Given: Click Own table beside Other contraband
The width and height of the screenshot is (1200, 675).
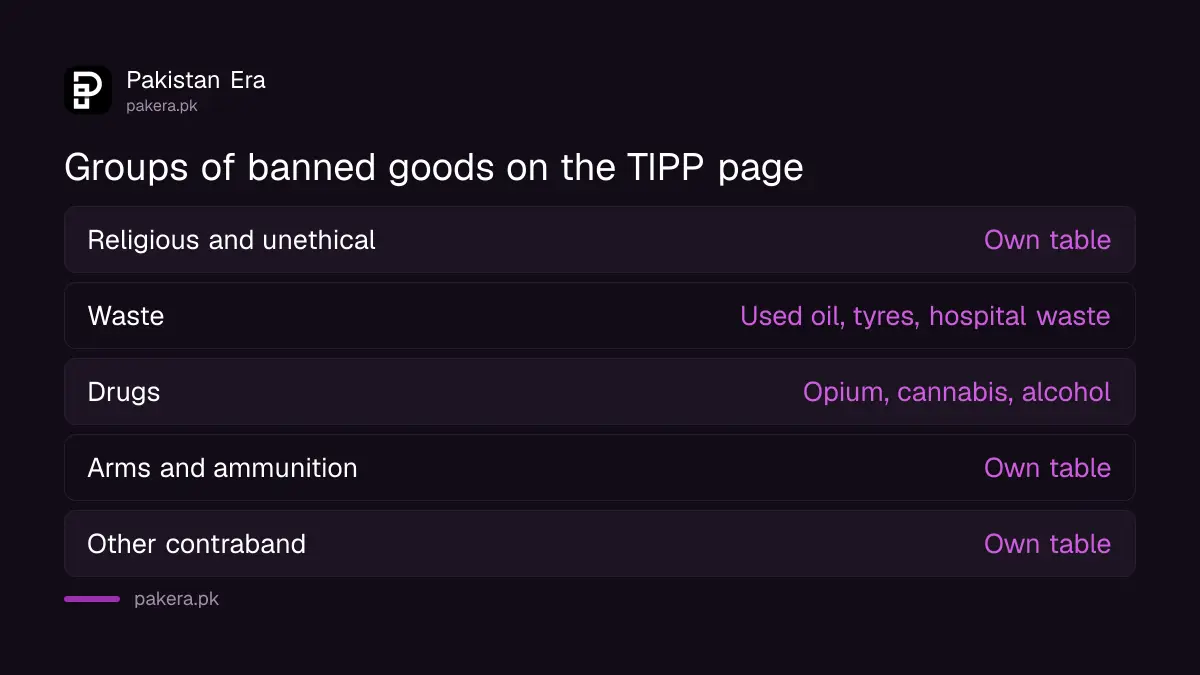Looking at the screenshot, I should coord(1047,544).
